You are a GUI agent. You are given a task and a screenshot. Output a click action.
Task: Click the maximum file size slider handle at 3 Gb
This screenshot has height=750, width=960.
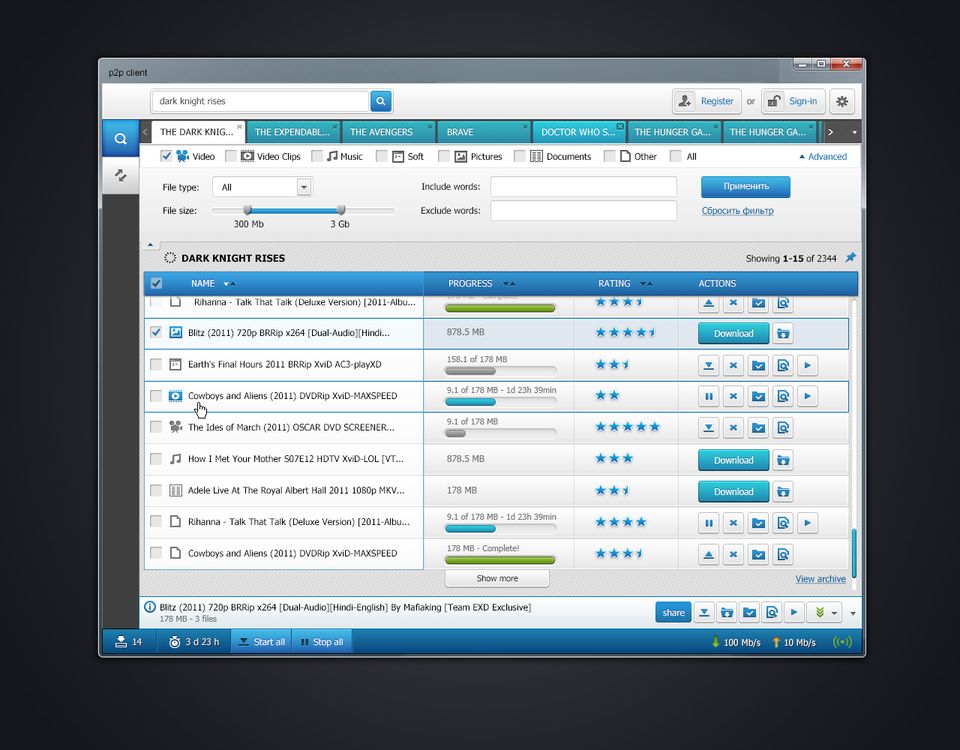coord(341,210)
